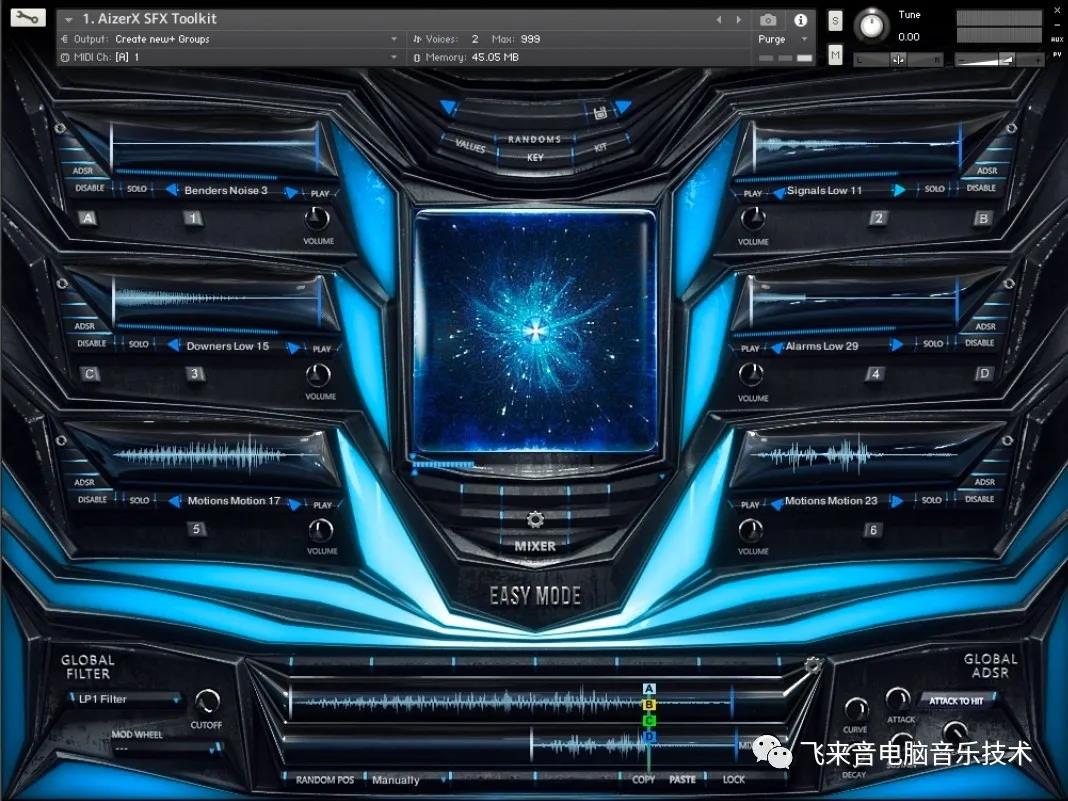1068x801 pixels.
Task: Open the ATTACK TO HIT dropdown
Action: pos(956,700)
